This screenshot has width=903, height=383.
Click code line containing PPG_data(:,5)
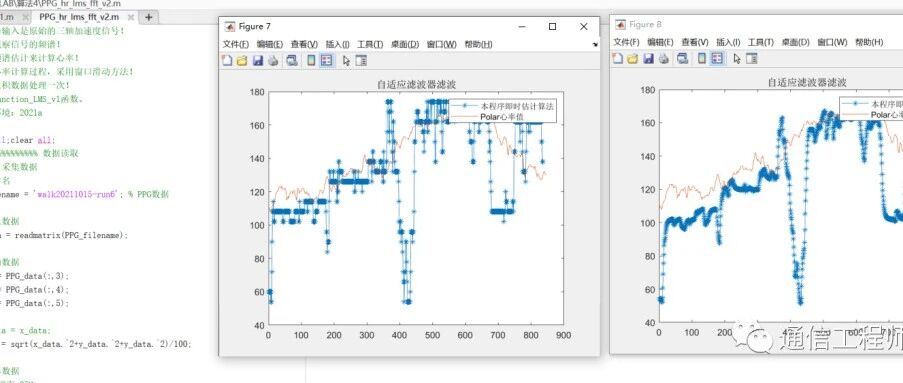pyautogui.click(x=35, y=303)
